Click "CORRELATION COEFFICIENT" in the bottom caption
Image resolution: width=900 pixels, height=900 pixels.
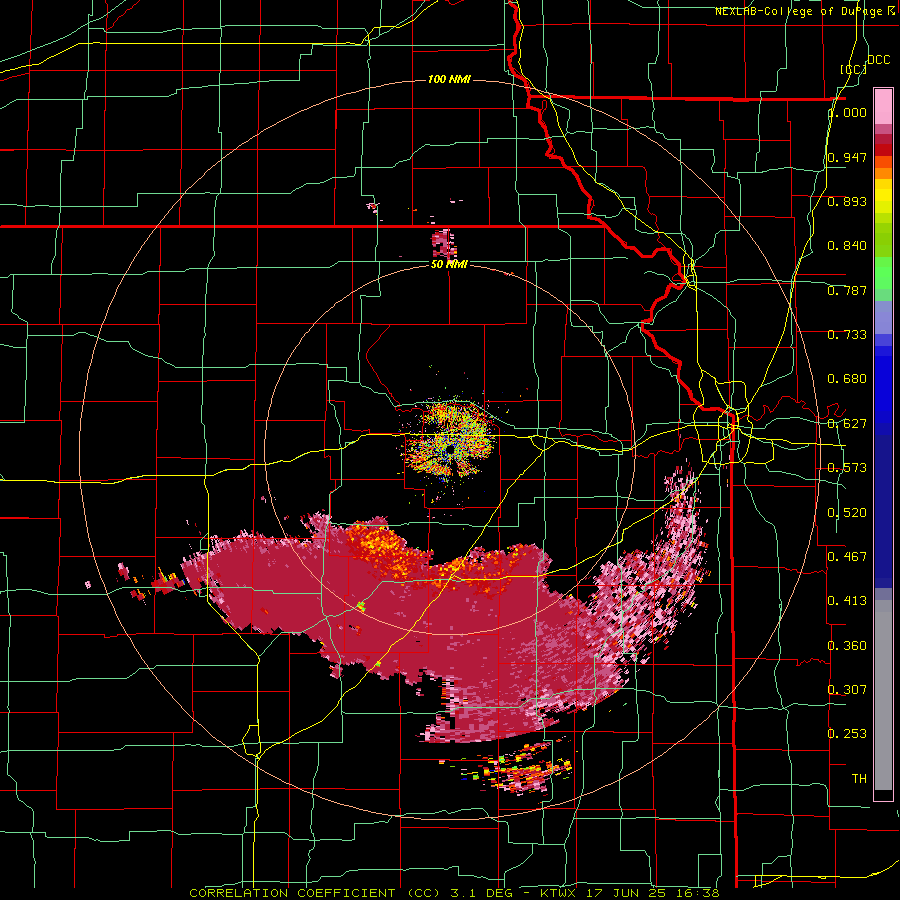coord(292,893)
